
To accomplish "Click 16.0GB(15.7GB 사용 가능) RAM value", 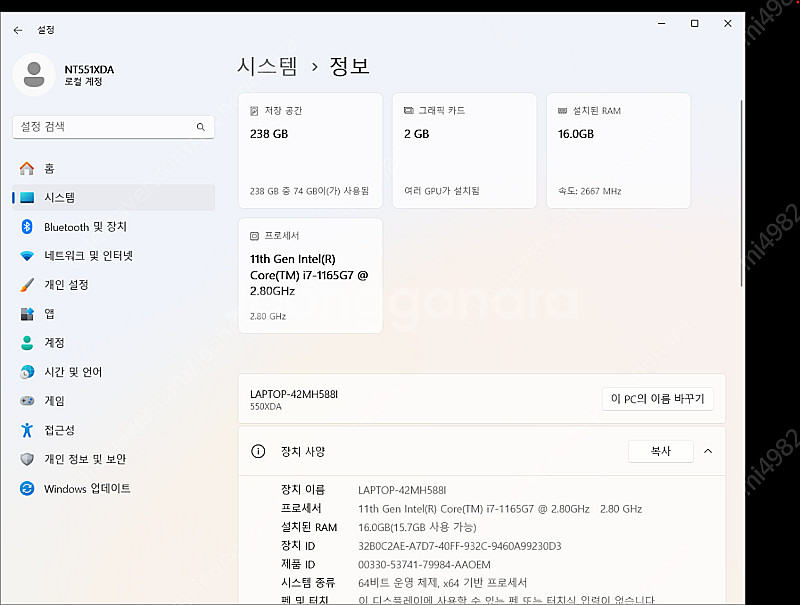I will coord(417,527).
